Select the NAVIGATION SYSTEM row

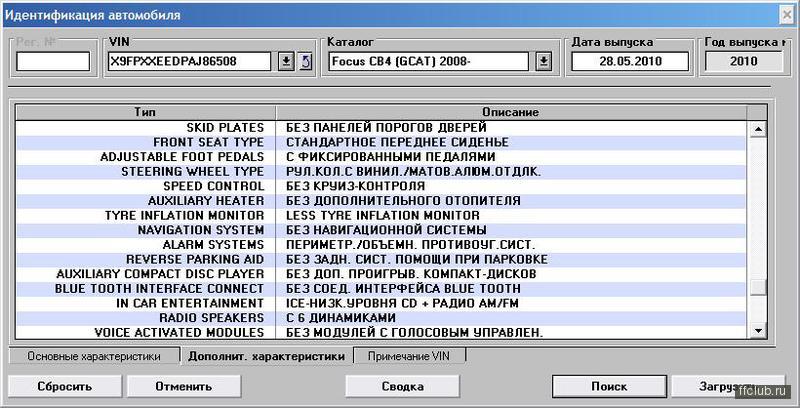[381, 231]
